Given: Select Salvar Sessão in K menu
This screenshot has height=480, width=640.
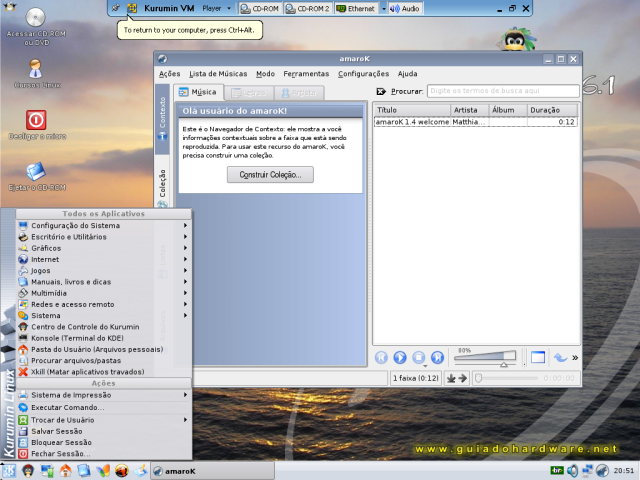Looking at the screenshot, I should pyautogui.click(x=104, y=431).
